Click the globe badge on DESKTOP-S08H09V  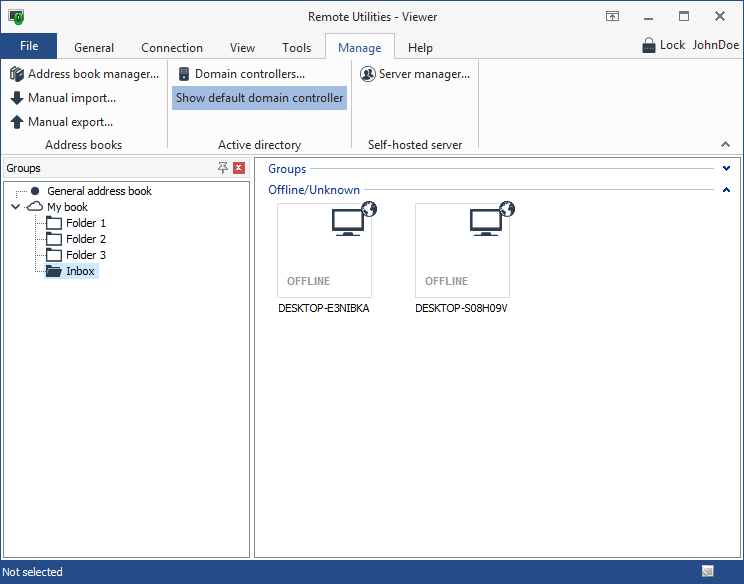(x=507, y=208)
